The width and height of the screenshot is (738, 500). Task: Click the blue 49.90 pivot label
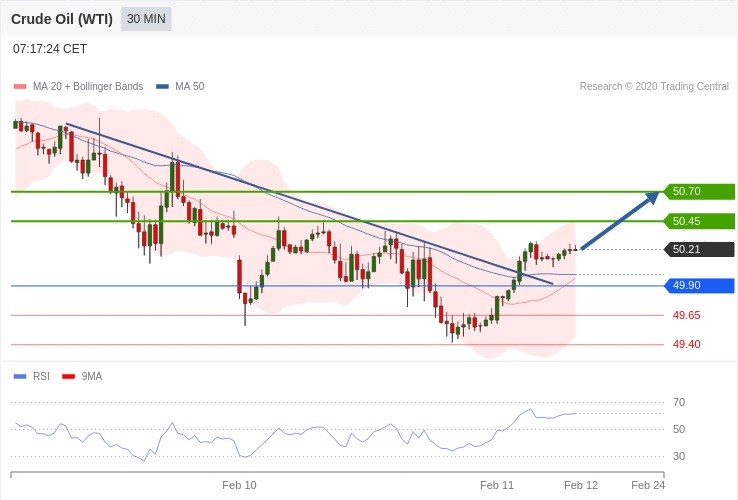point(699,285)
